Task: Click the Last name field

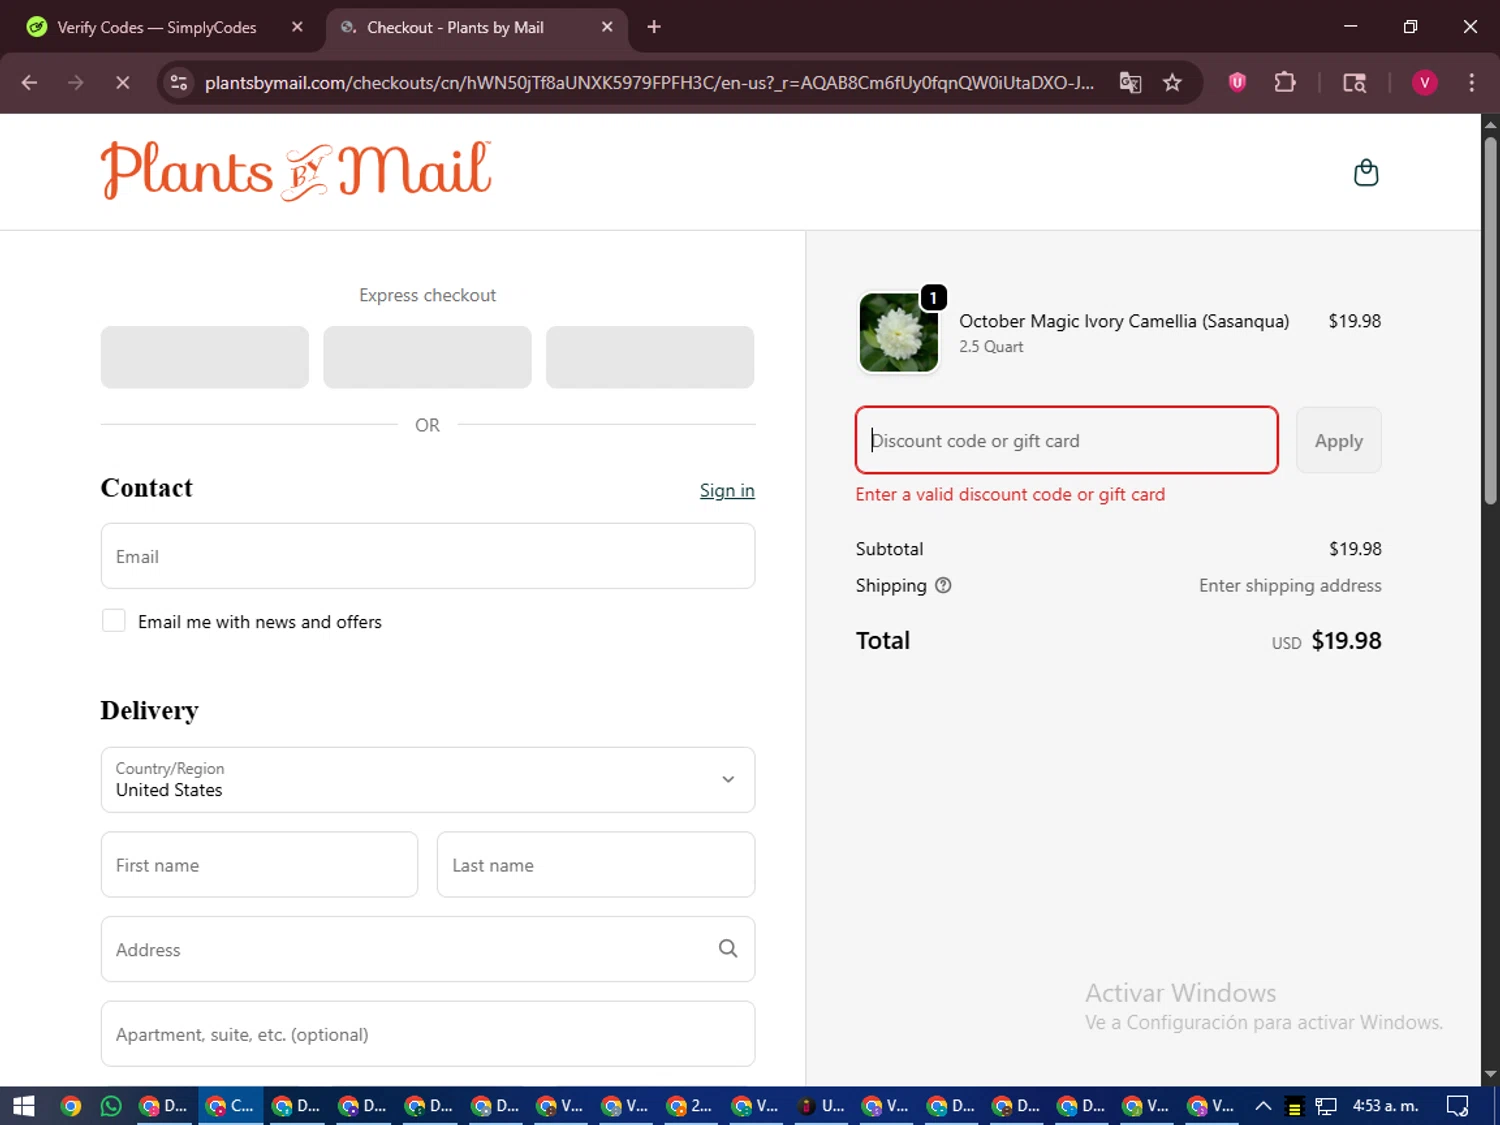Action: point(596,865)
